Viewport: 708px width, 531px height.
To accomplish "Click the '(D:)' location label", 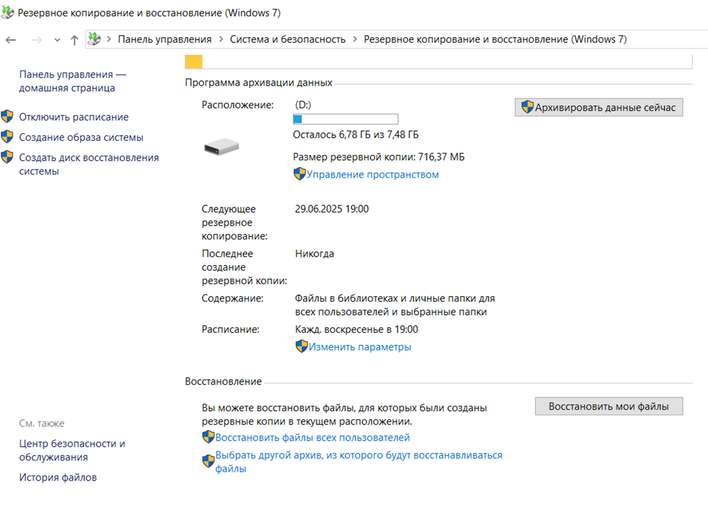I will [x=303, y=105].
